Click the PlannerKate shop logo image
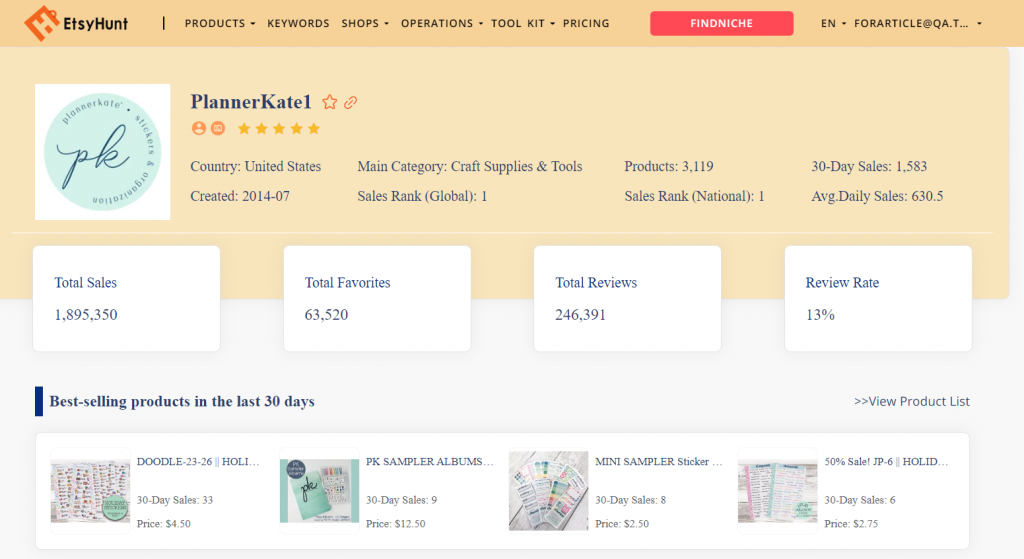The width and height of the screenshot is (1024, 559). [x=102, y=152]
